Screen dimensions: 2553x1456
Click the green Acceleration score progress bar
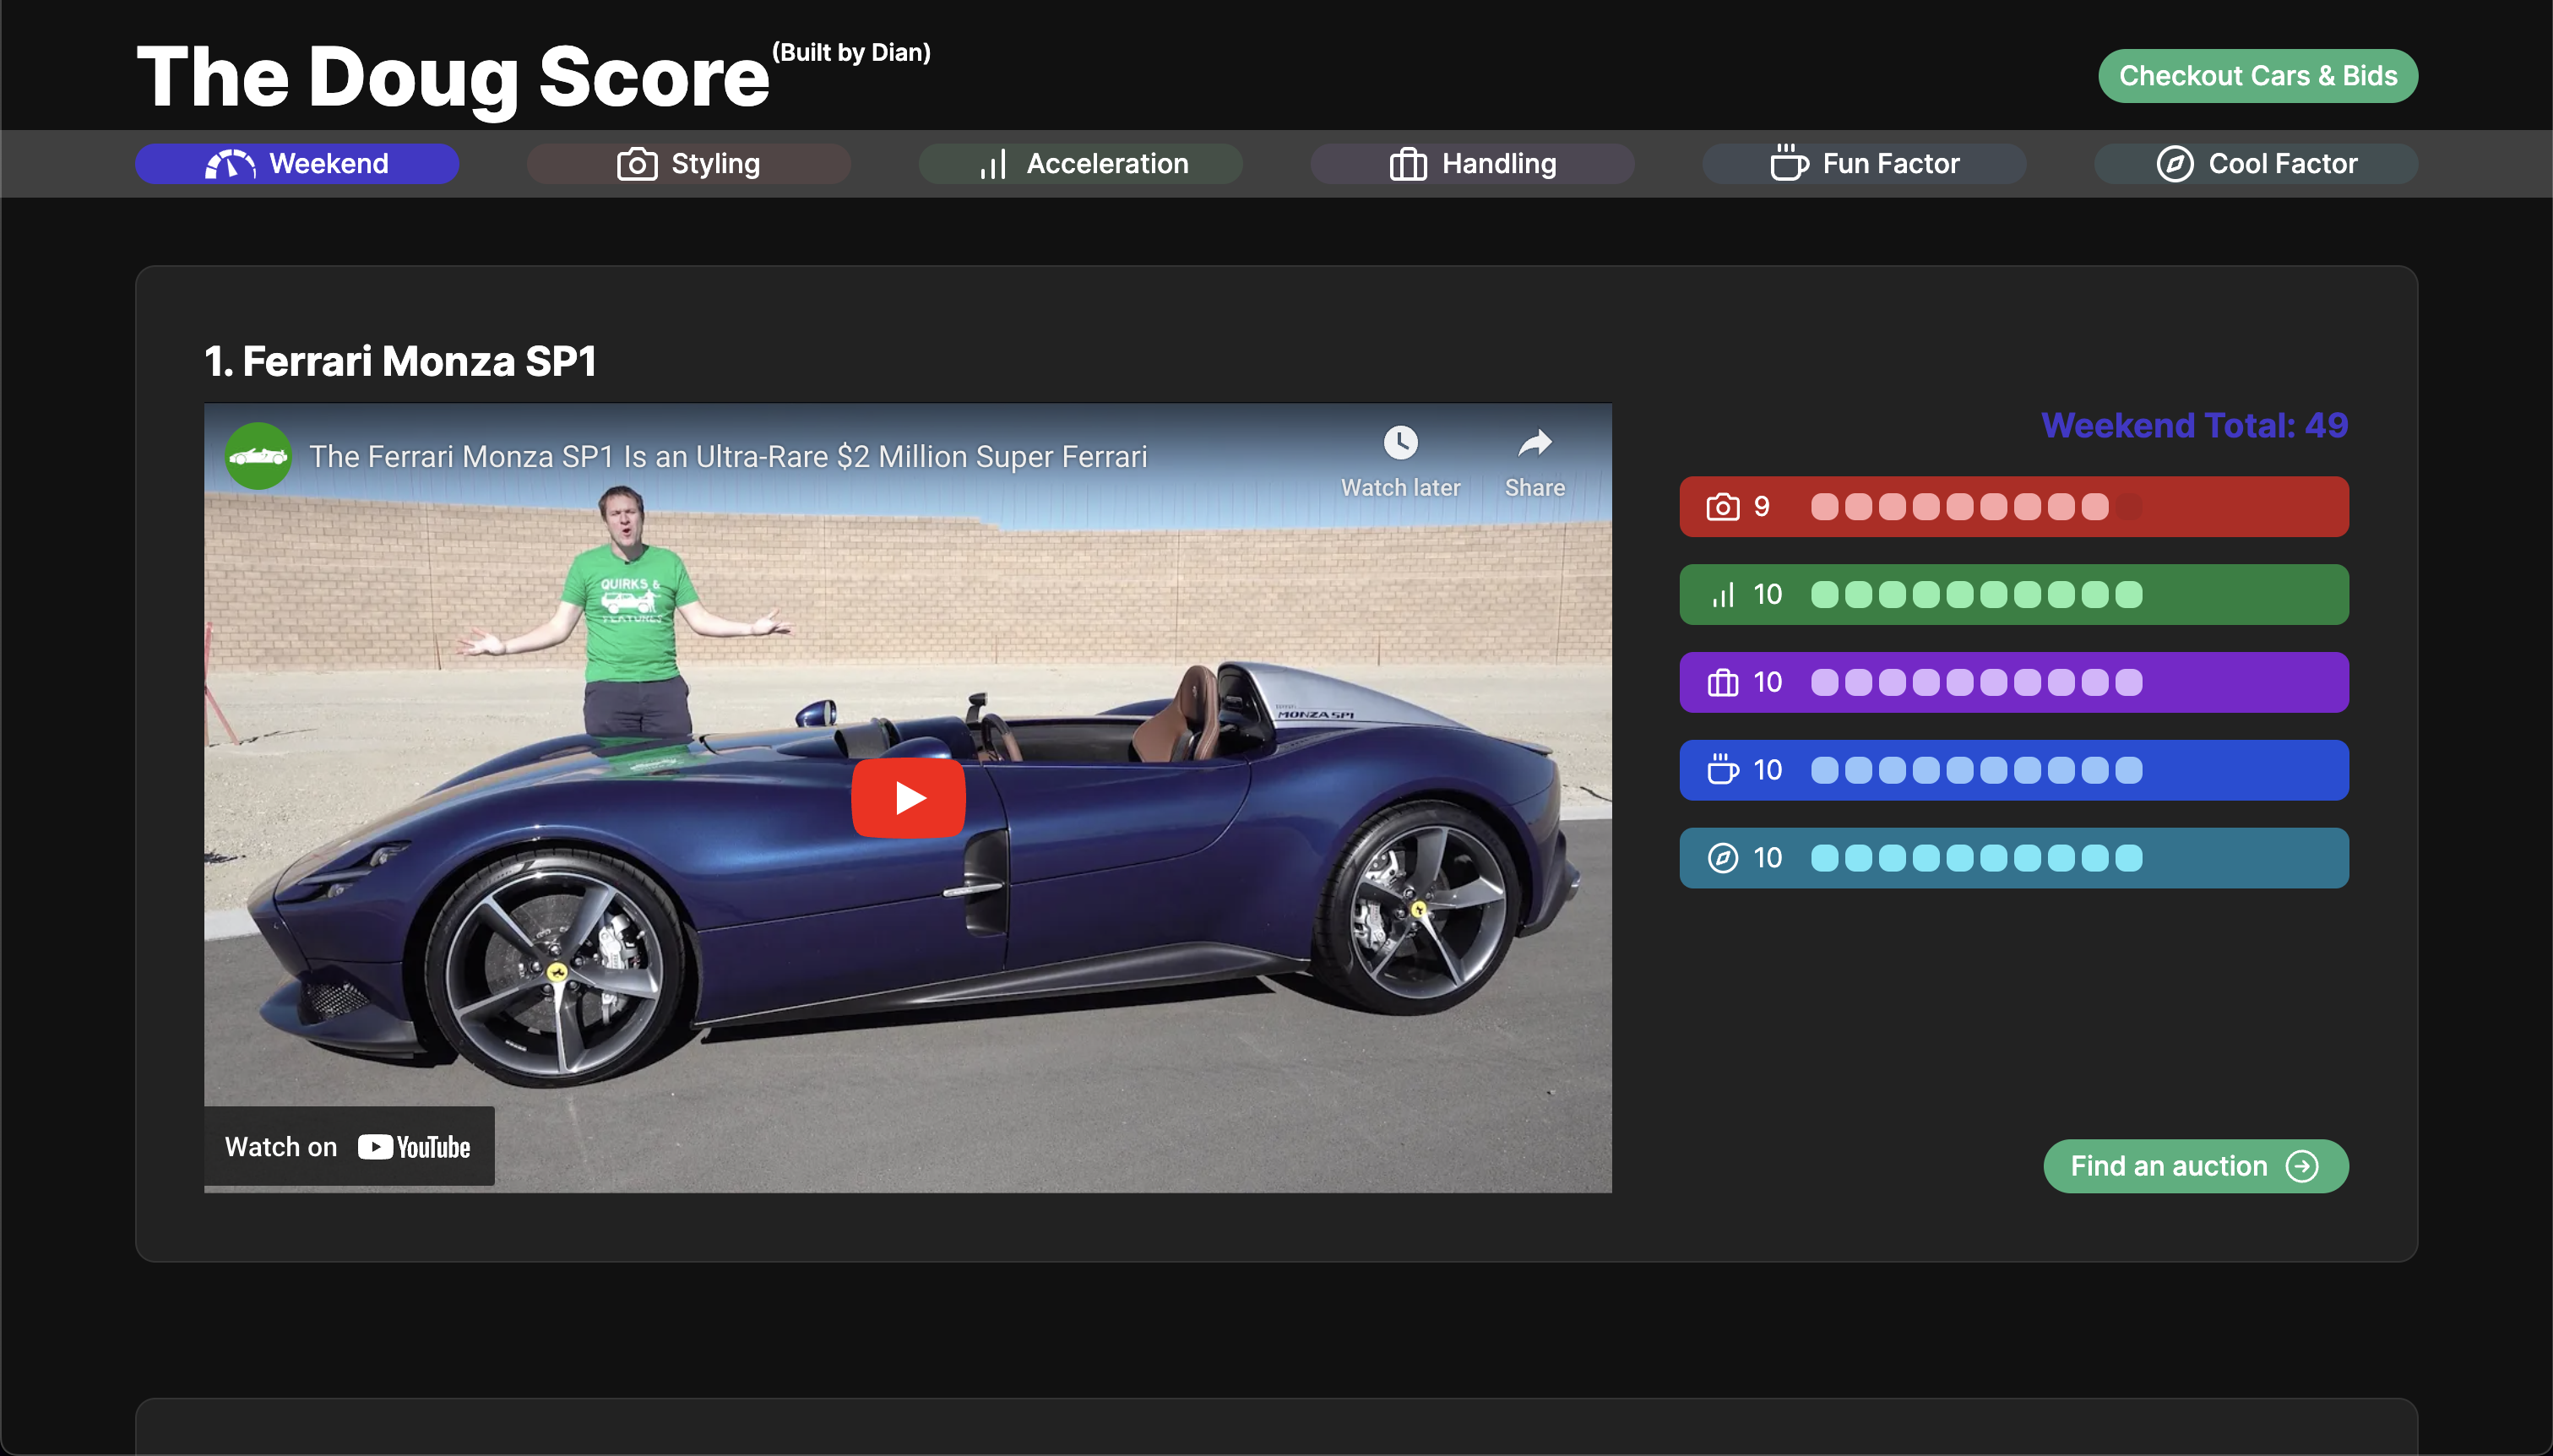coord(2013,594)
